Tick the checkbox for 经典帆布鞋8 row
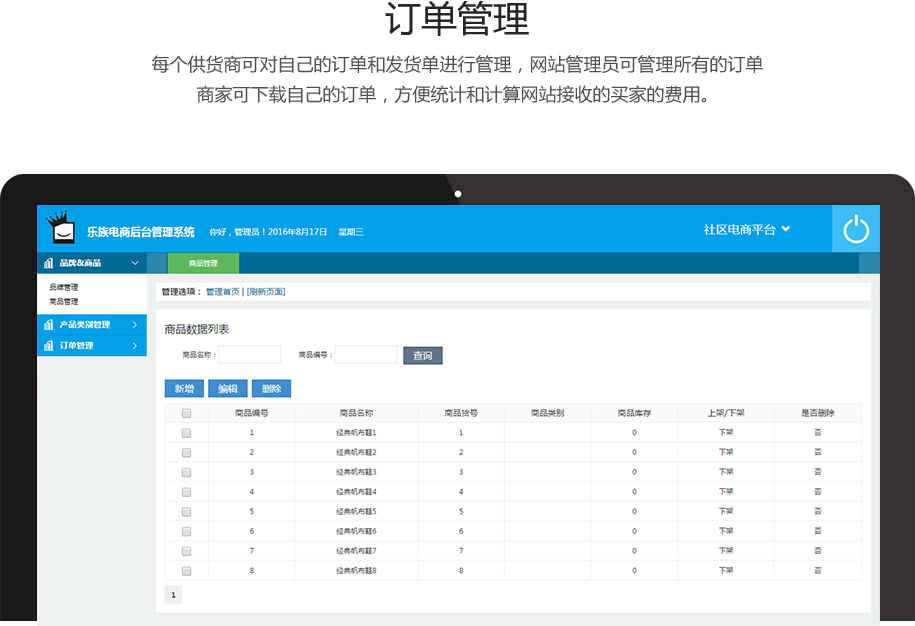The height and width of the screenshot is (626, 915). tap(186, 570)
